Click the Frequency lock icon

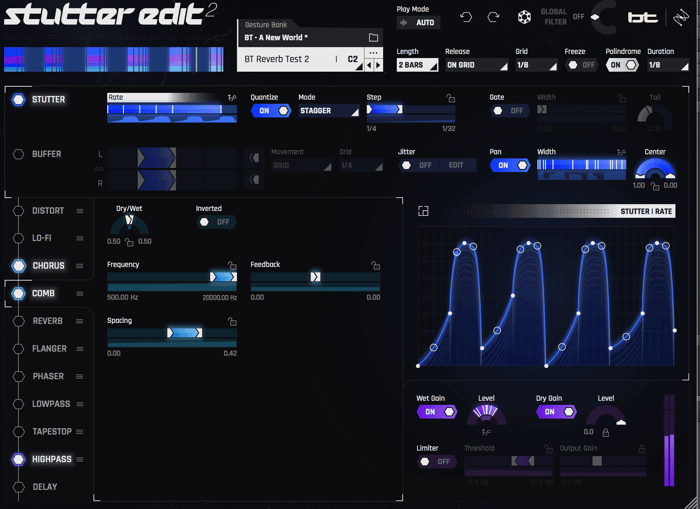(232, 265)
